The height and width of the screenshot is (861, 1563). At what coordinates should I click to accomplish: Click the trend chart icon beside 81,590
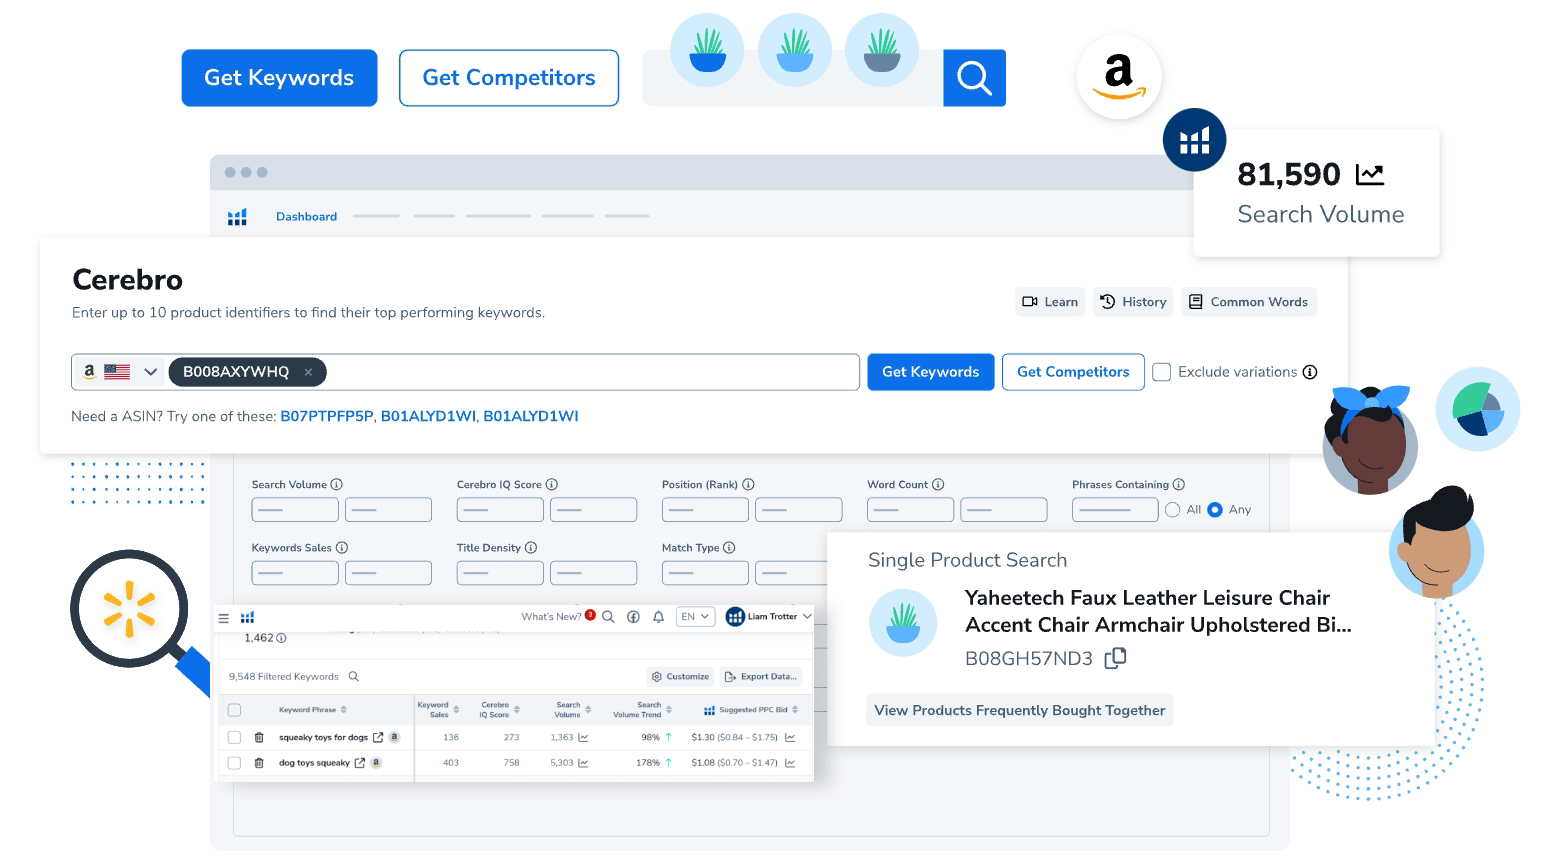pos(1369,175)
